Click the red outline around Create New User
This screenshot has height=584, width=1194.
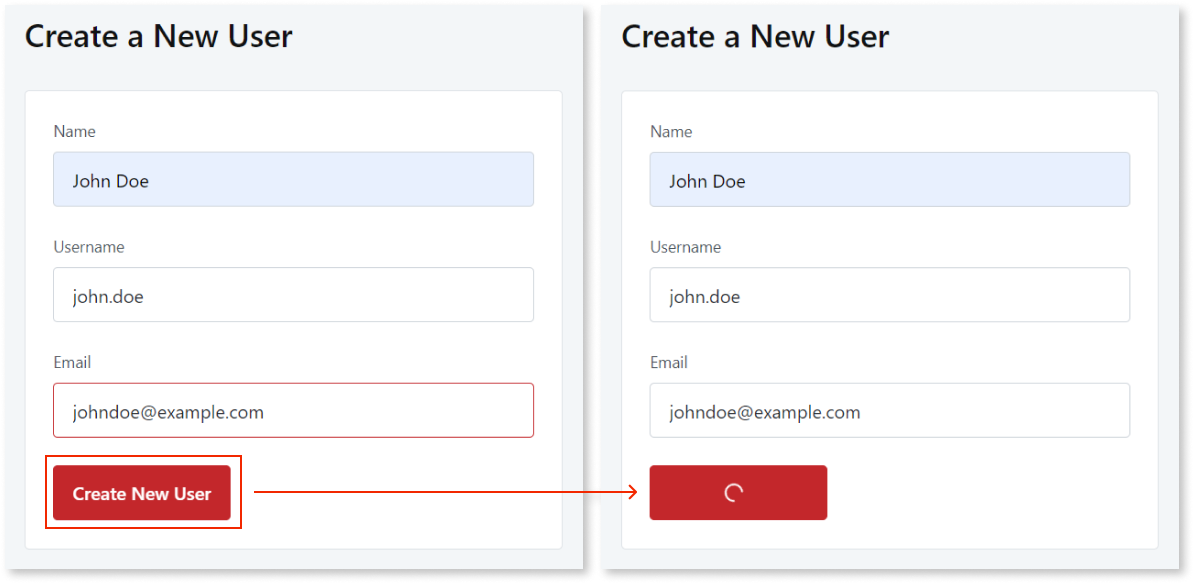click(143, 460)
